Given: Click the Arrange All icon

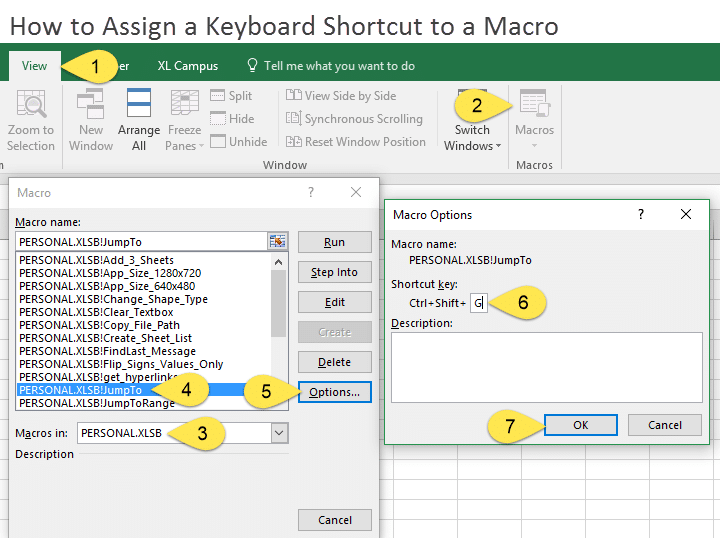Looking at the screenshot, I should click(x=139, y=104).
